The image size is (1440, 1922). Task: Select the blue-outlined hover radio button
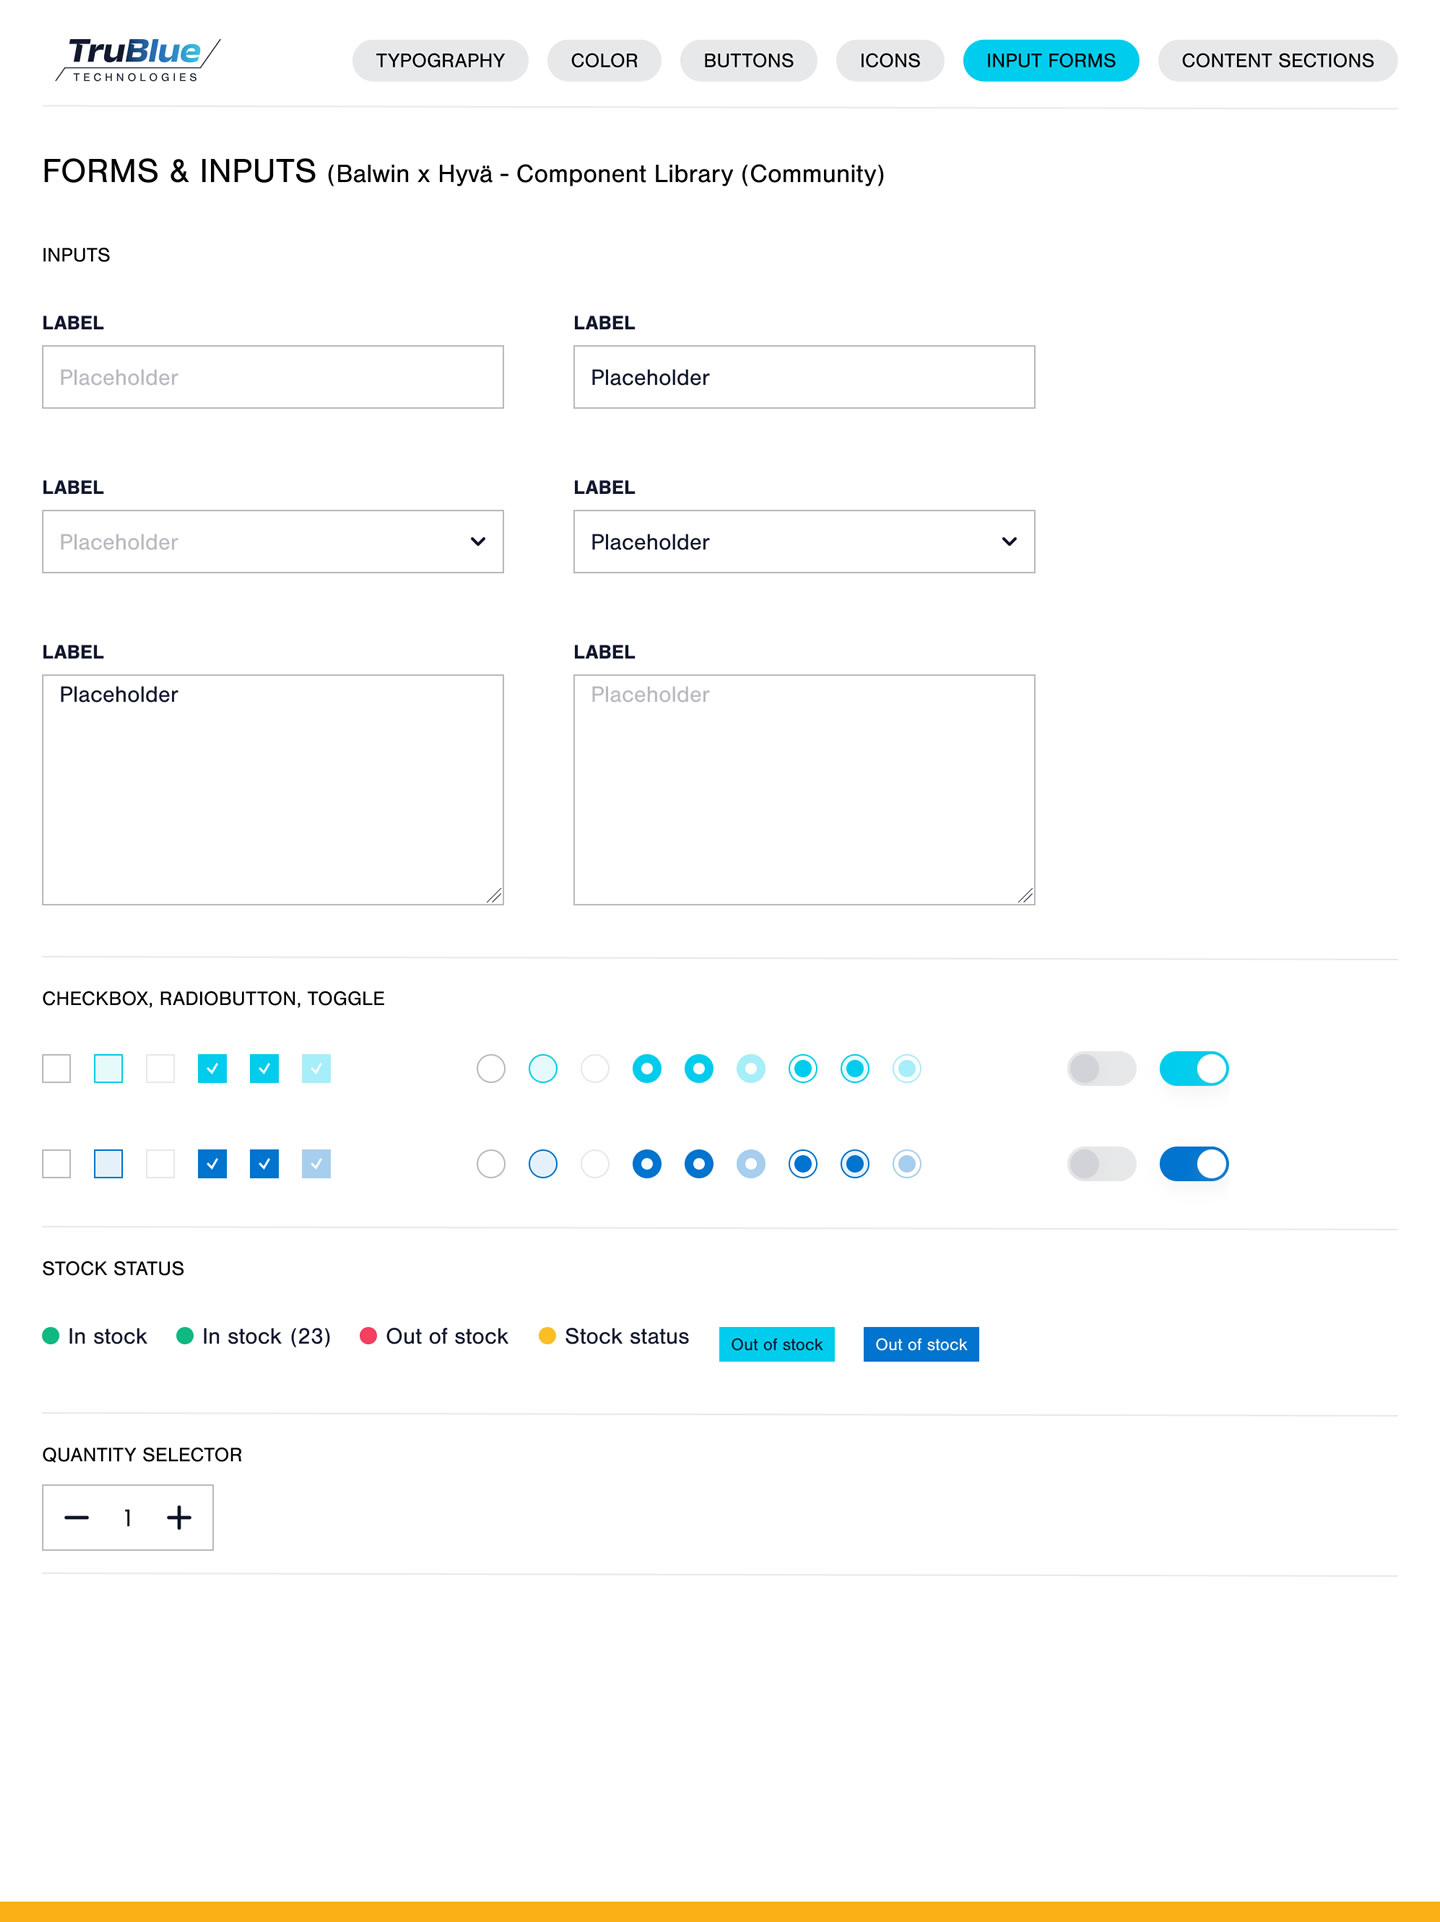(x=543, y=1163)
